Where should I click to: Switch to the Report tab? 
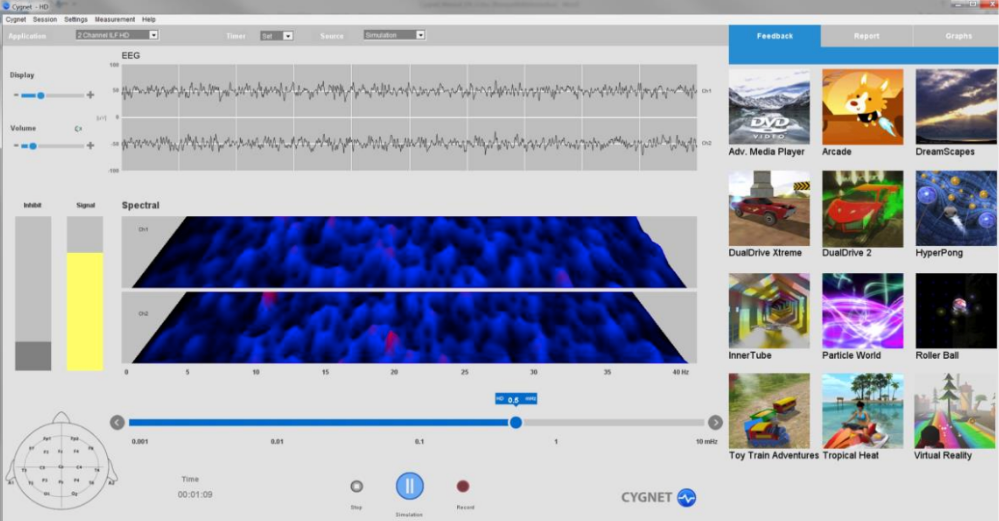(867, 36)
